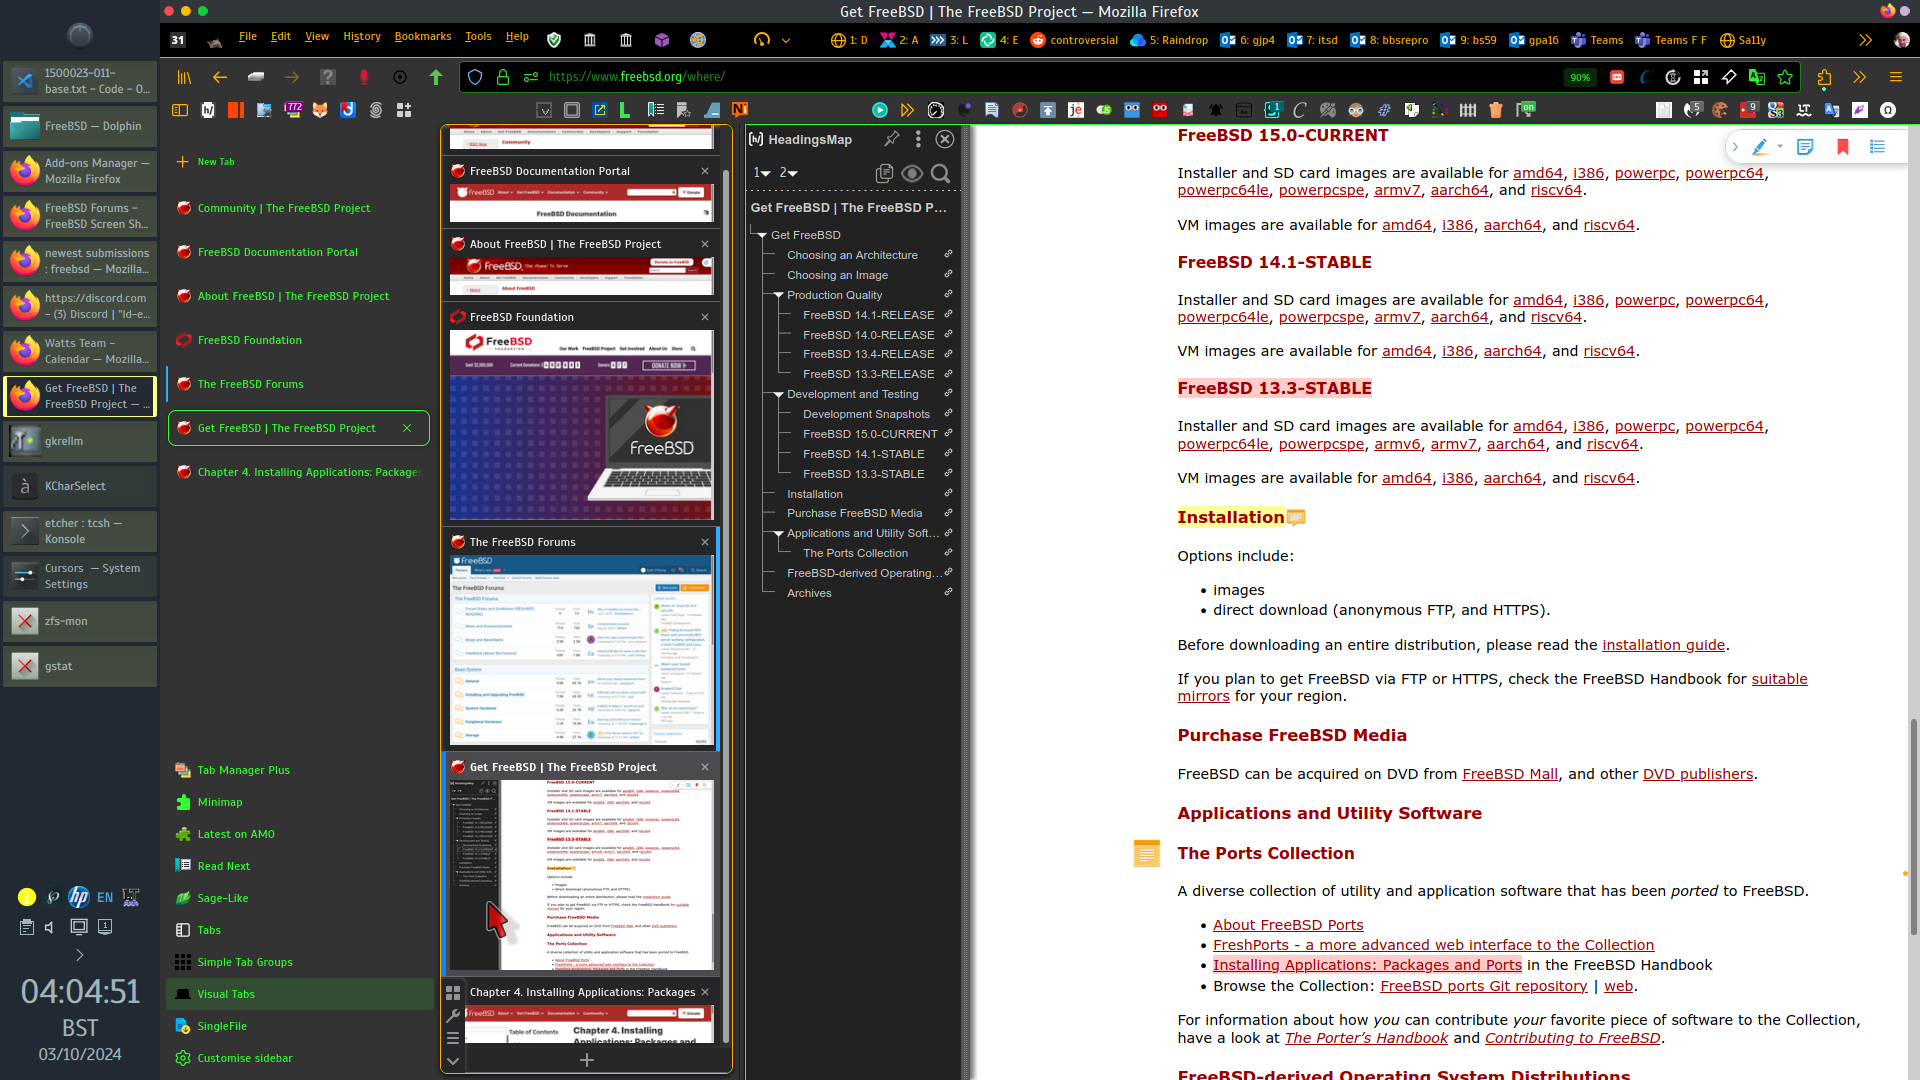Open the hamburger application menu
The height and width of the screenshot is (1080, 1920).
(1895, 77)
